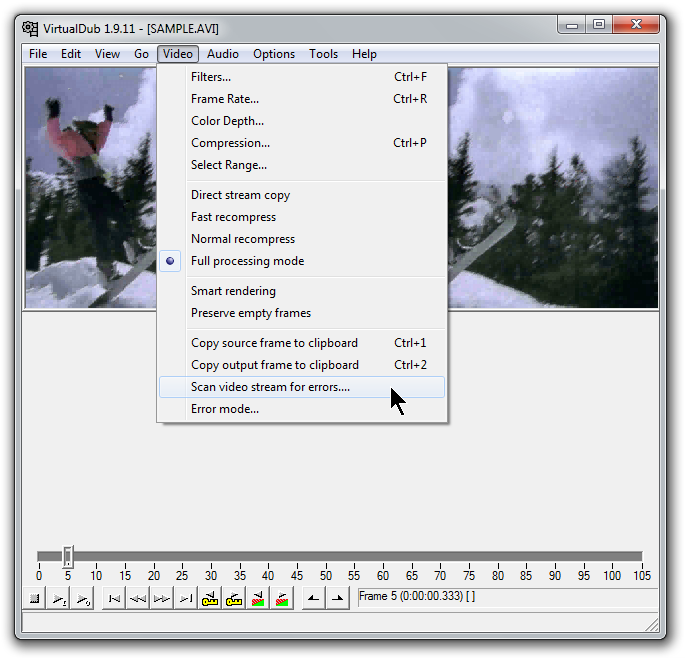Open the Audio menu
Screen dimensions: 685x658
[x=223, y=54]
